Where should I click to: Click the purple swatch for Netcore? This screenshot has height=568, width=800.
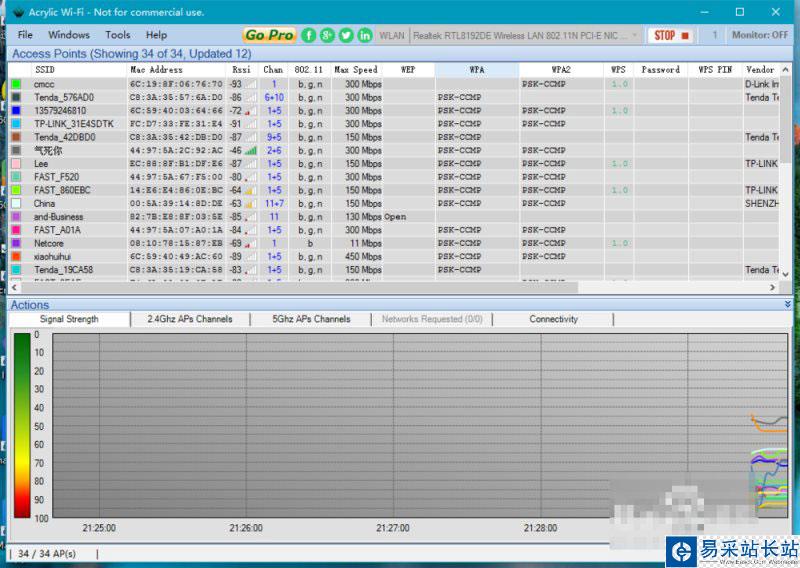pos(16,243)
